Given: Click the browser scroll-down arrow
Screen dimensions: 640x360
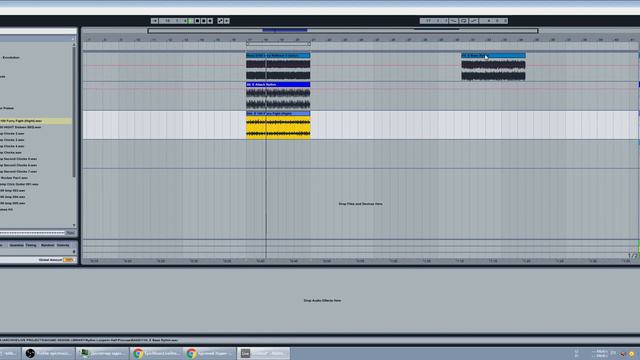Looking at the screenshot, I should click(74, 225).
